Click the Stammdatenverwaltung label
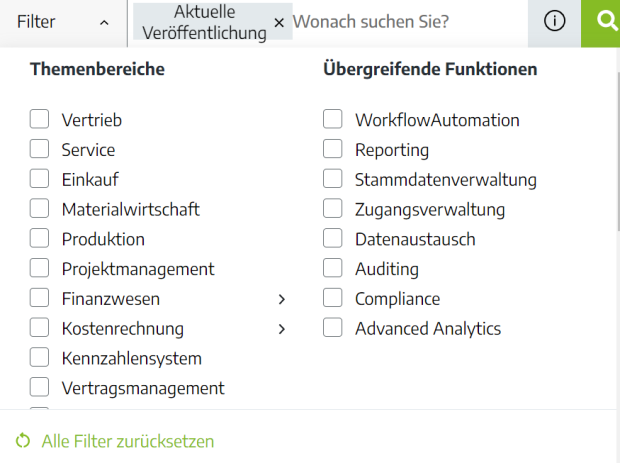This screenshot has height=463, width=620. pos(446,180)
